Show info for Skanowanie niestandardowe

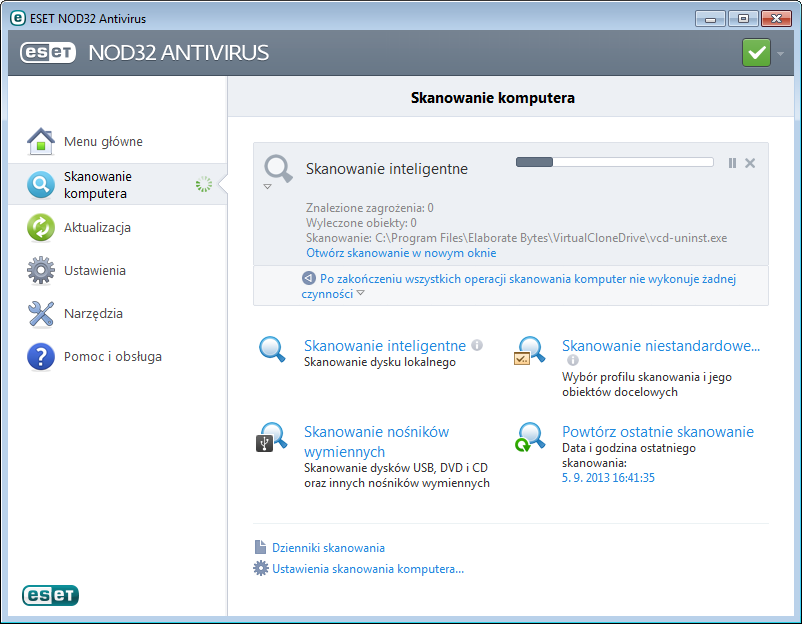pos(573,360)
